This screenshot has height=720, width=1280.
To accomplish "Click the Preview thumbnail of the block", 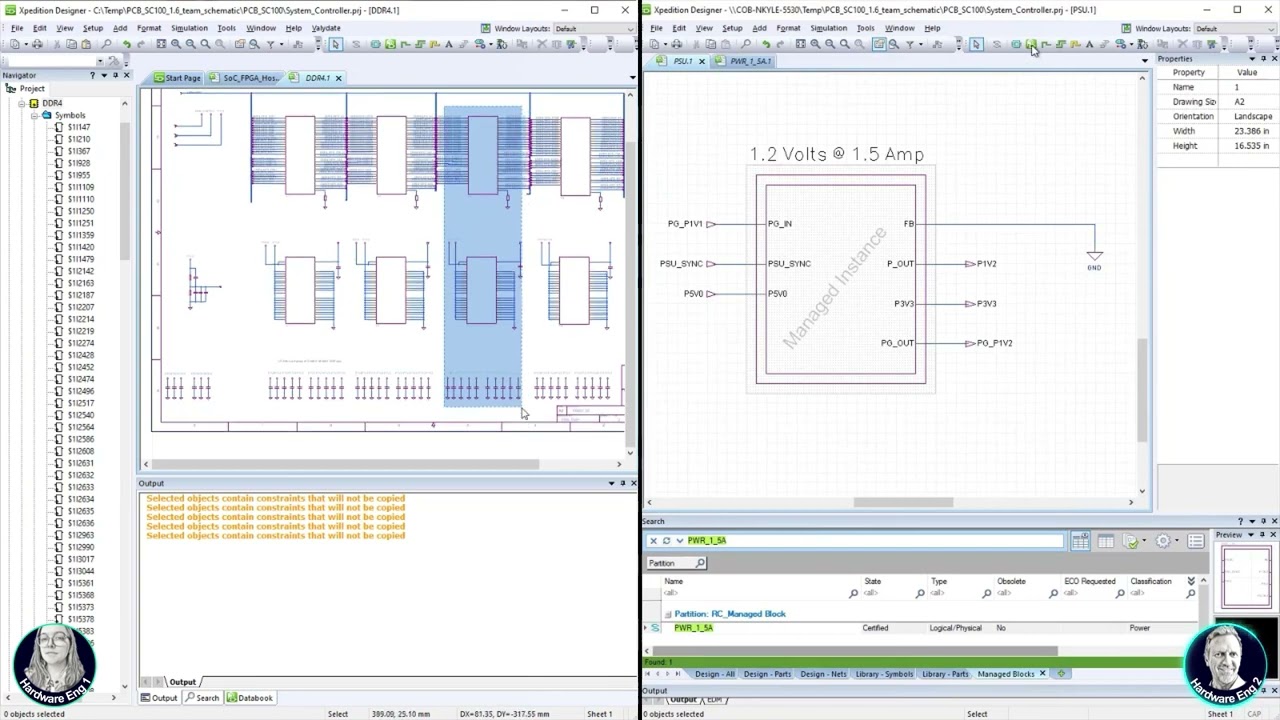I will (x=1246, y=576).
